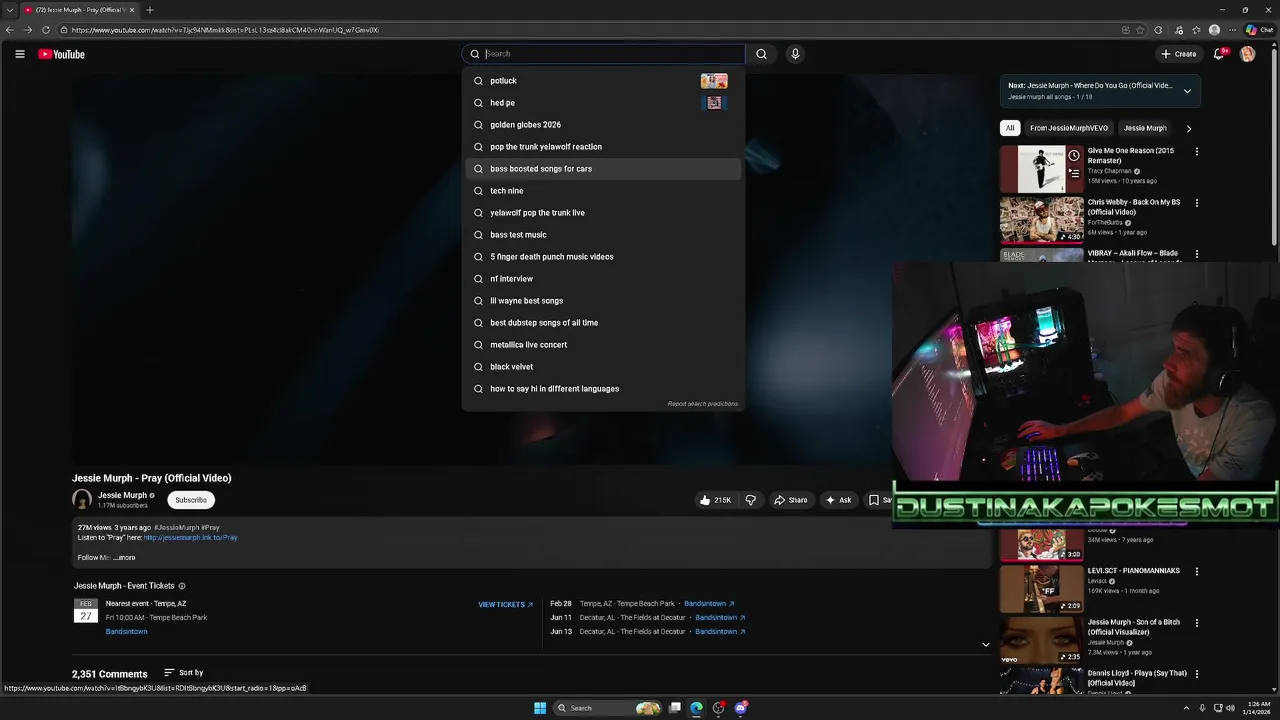This screenshot has width=1280, height=720.
Task: Click the Create button
Action: 1178,54
